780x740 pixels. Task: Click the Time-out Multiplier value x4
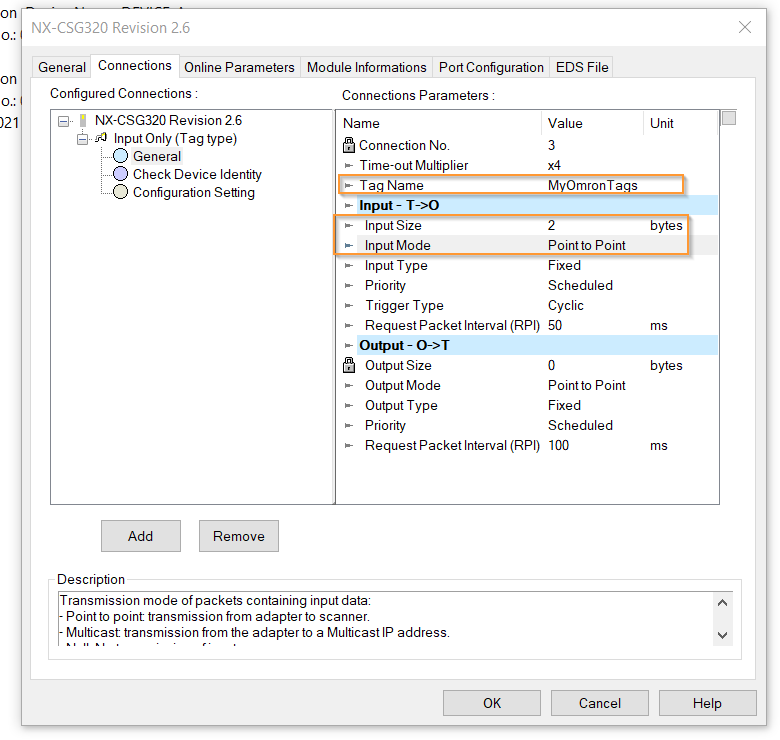tap(554, 166)
